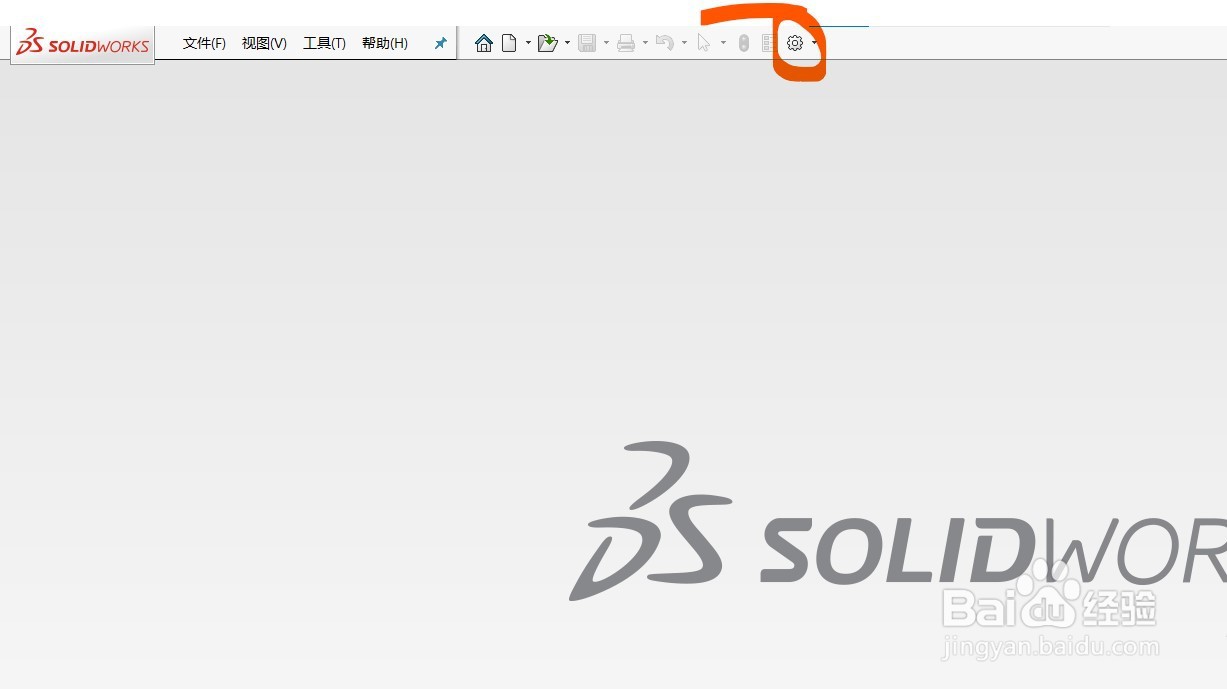
Task: Open the 文件(F) menu
Action: pyautogui.click(x=204, y=43)
